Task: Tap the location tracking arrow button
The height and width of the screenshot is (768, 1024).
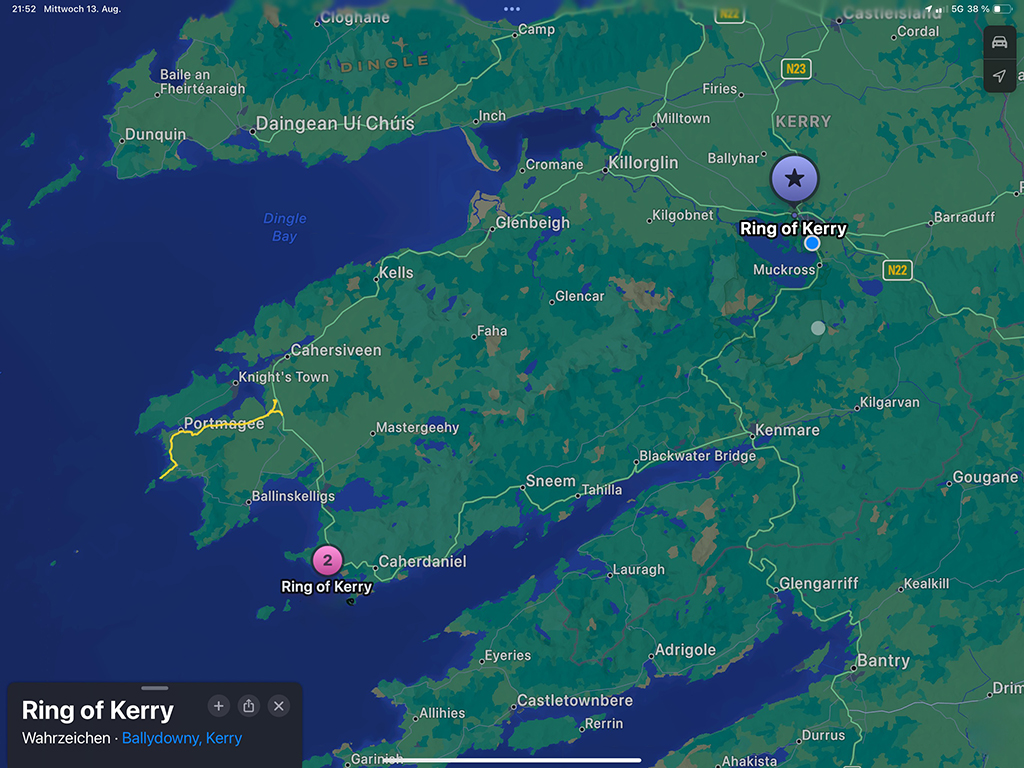Action: [x=999, y=76]
